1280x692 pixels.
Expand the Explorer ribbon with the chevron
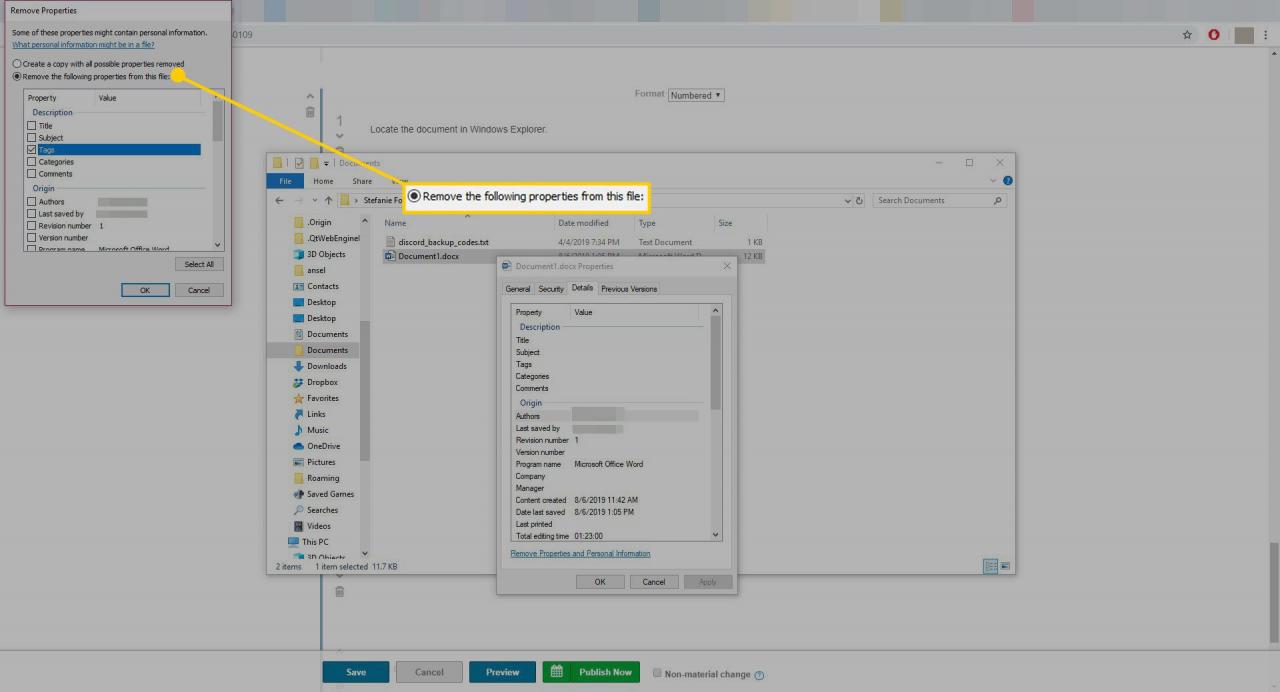coord(993,181)
